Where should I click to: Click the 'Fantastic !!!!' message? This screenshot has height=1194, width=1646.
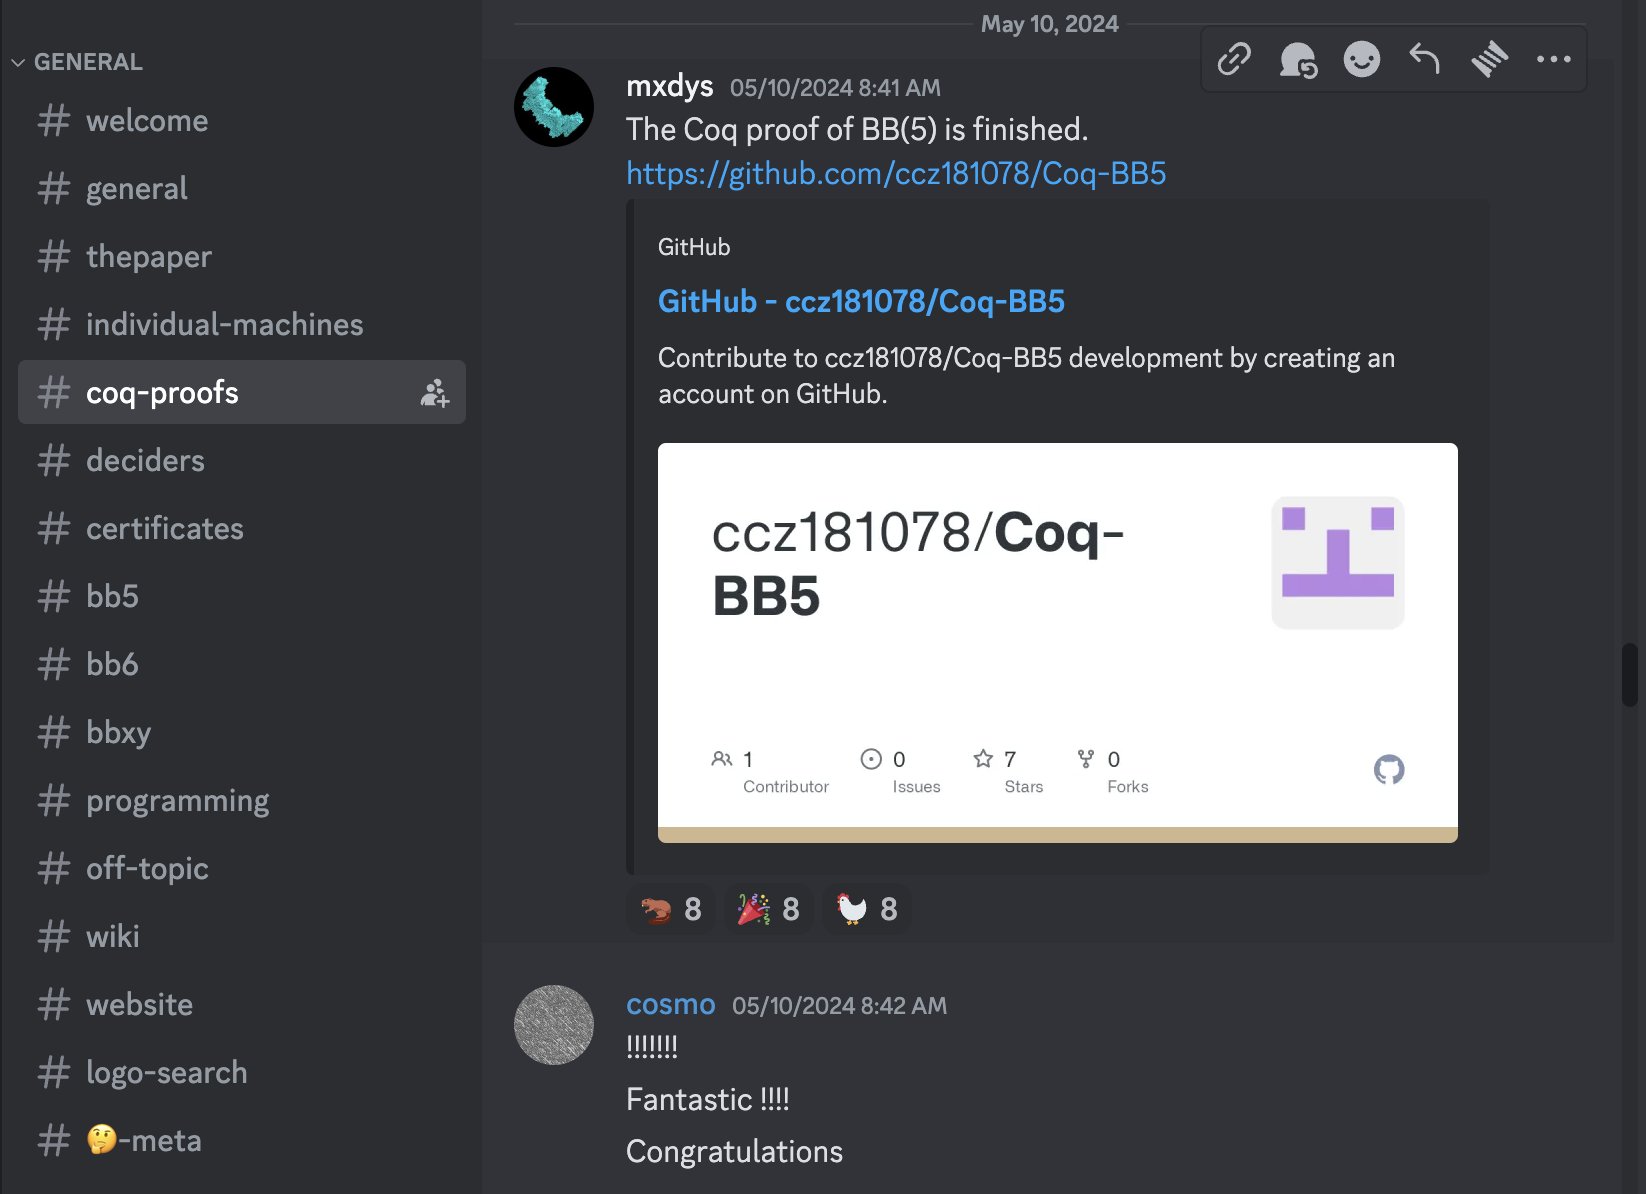pos(708,1100)
